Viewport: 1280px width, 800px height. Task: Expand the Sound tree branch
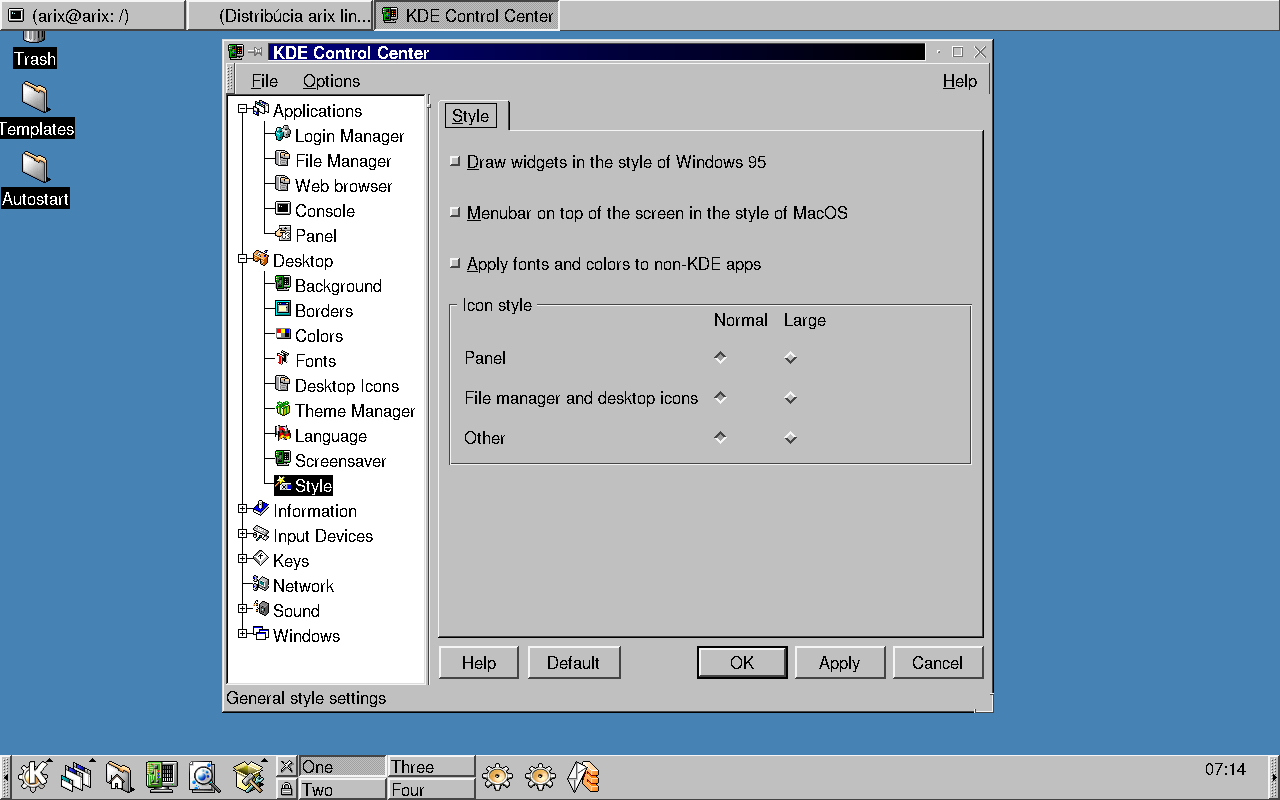pyautogui.click(x=242, y=609)
